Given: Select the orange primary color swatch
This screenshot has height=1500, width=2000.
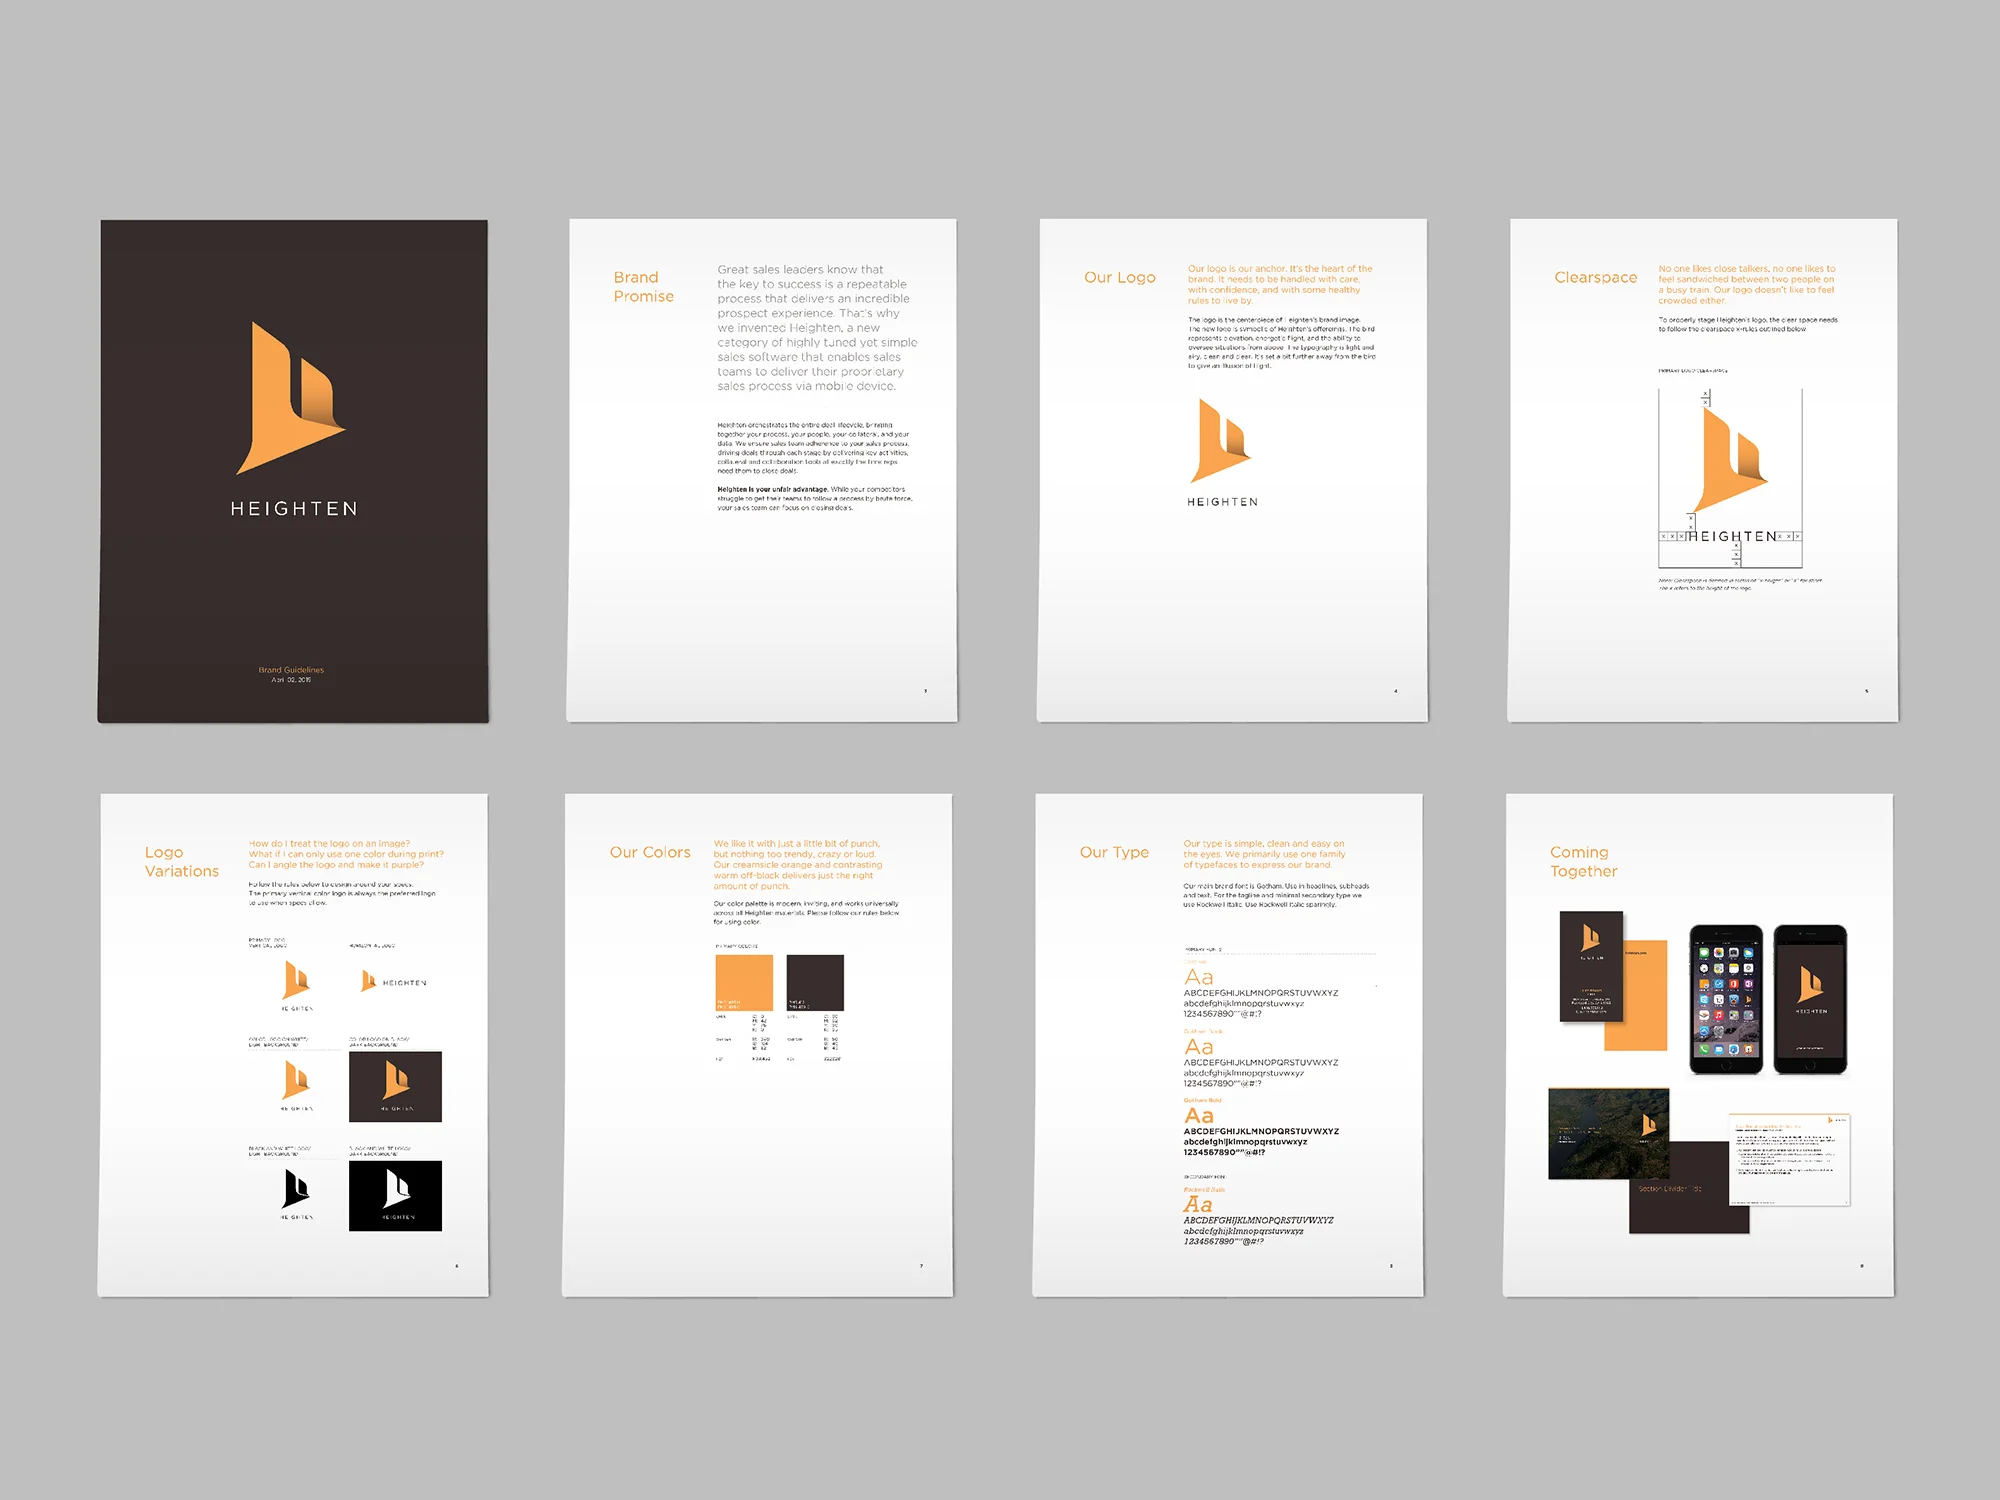Looking at the screenshot, I should pyautogui.click(x=744, y=982).
